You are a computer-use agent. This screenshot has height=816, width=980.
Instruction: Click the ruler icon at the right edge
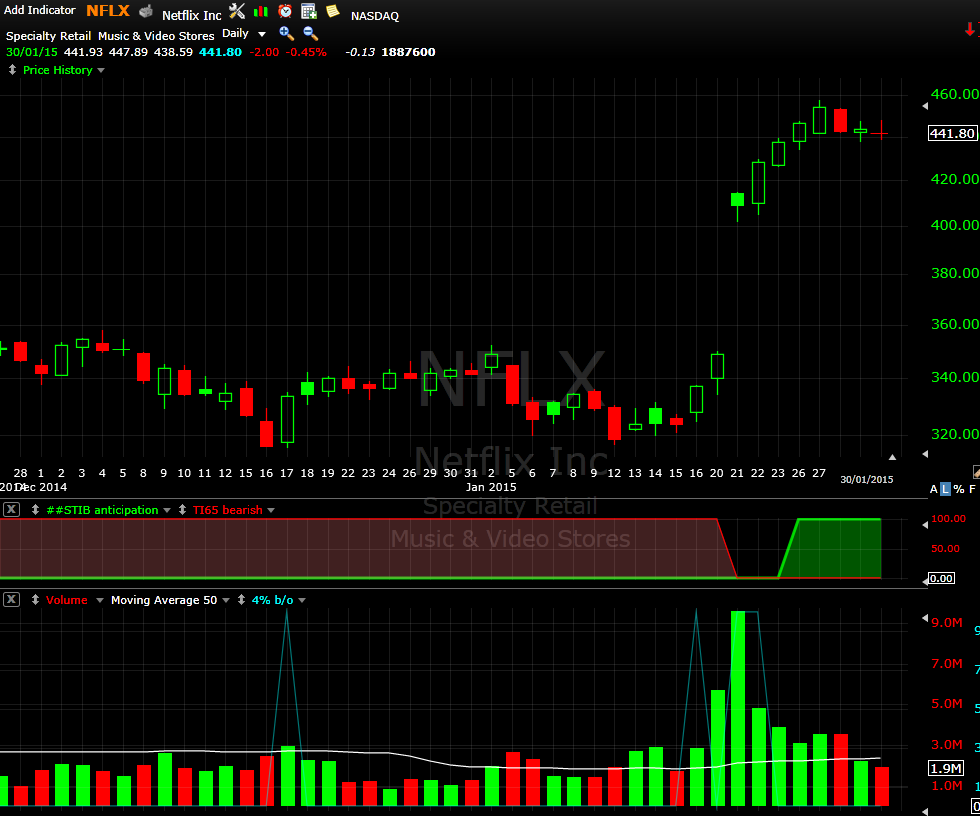click(x=976, y=472)
